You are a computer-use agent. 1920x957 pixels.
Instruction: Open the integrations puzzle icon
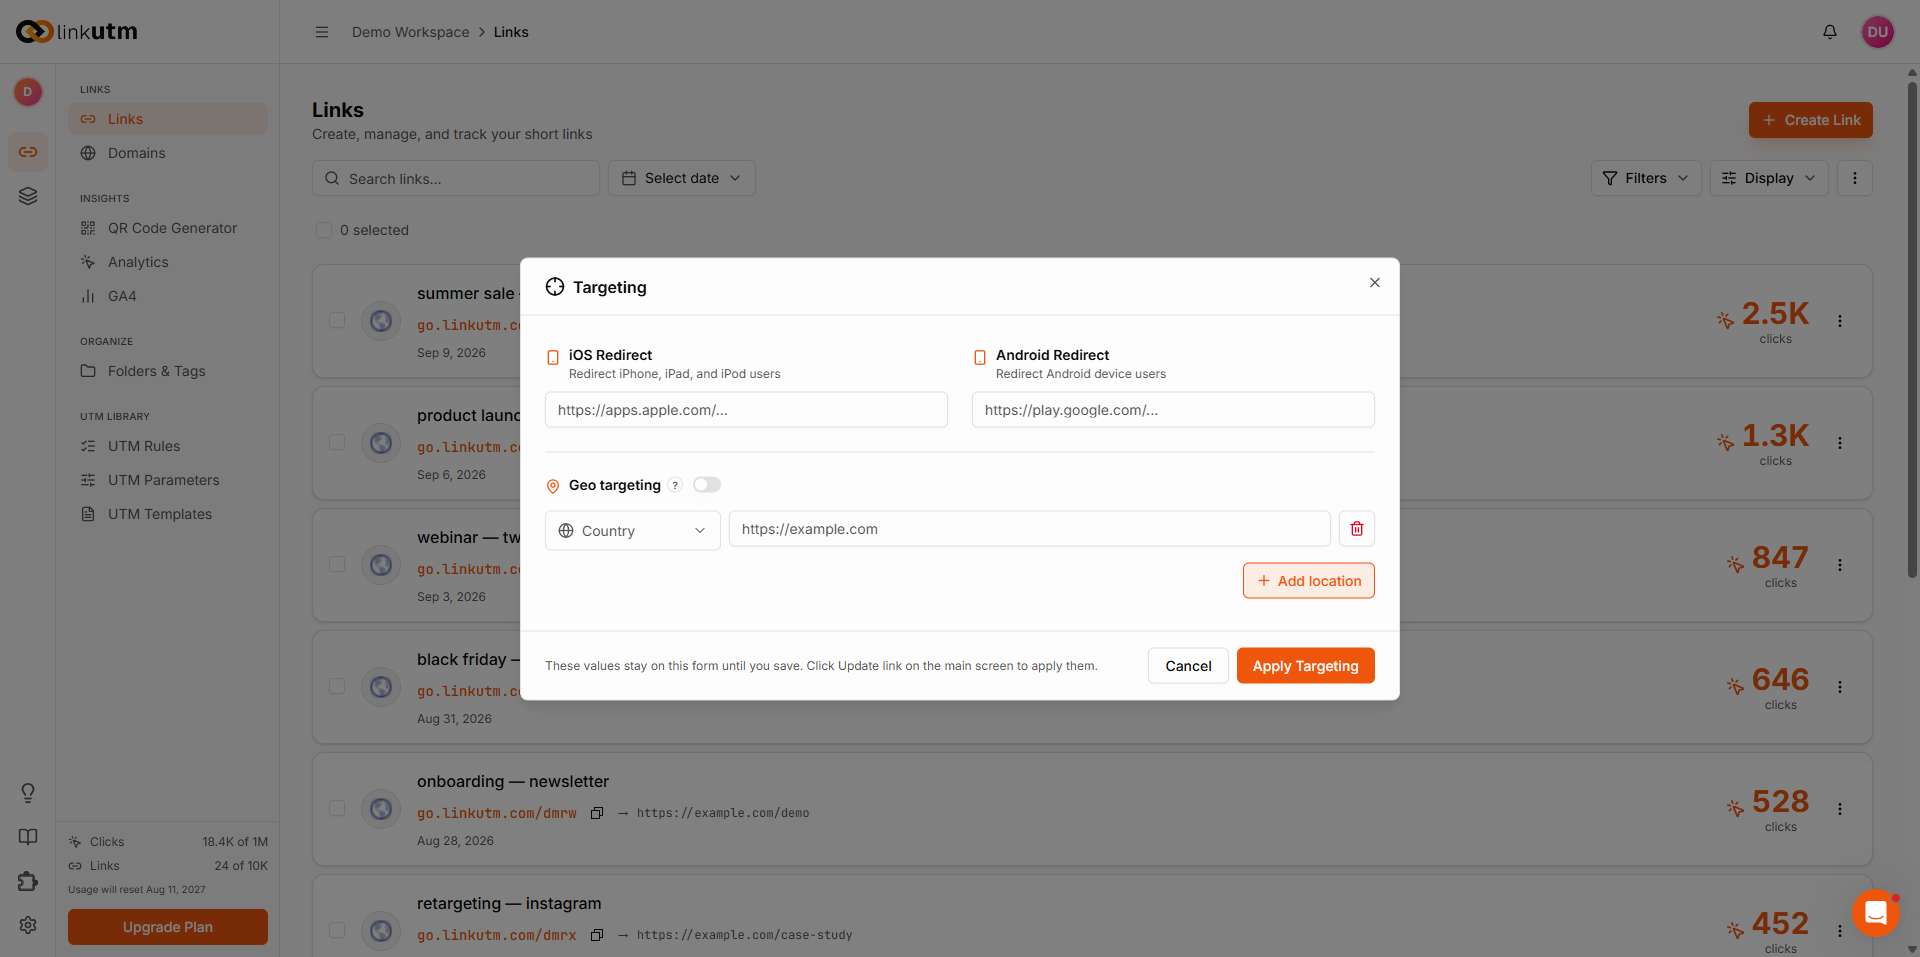click(x=28, y=881)
